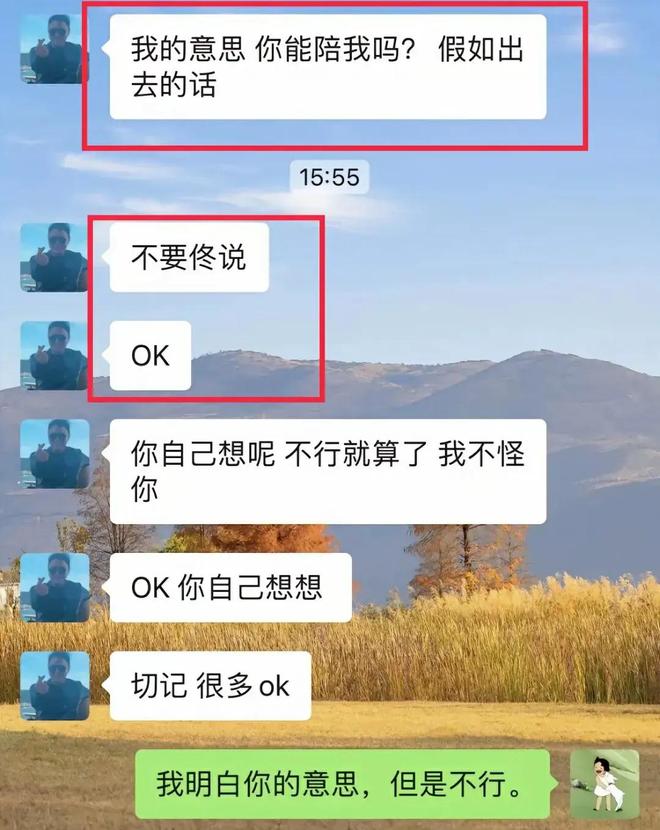Select the avatar next to '你自己想呢 不行就算了'
Image resolution: width=660 pixels, height=830 pixels.
click(x=54, y=454)
